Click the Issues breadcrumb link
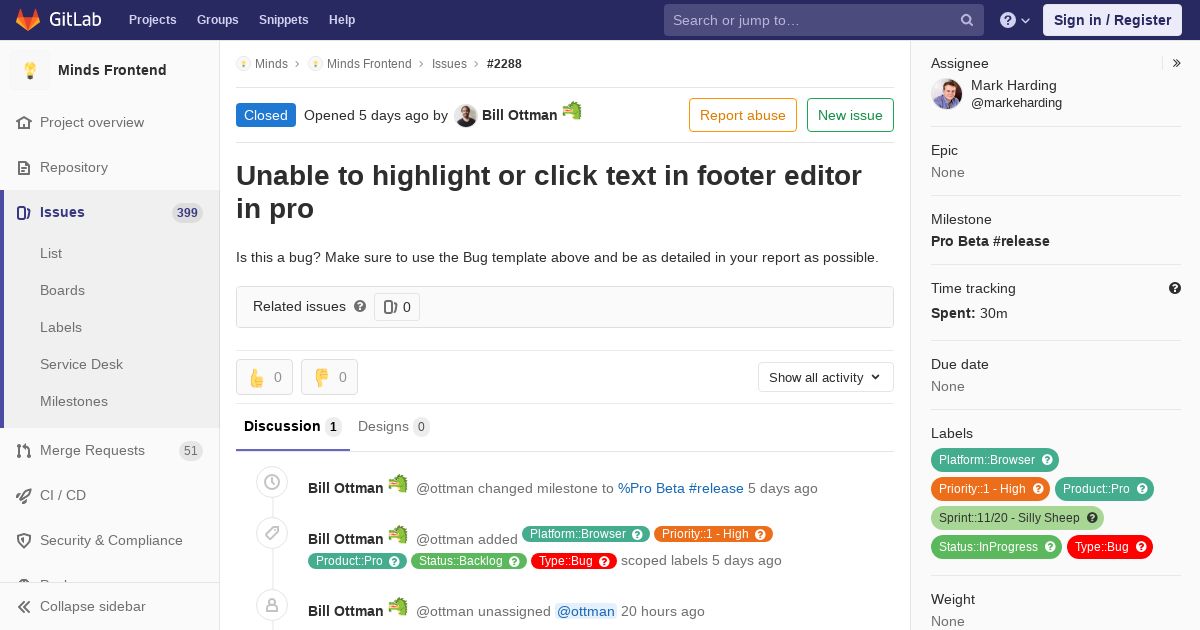This screenshot has width=1200, height=630. [449, 64]
